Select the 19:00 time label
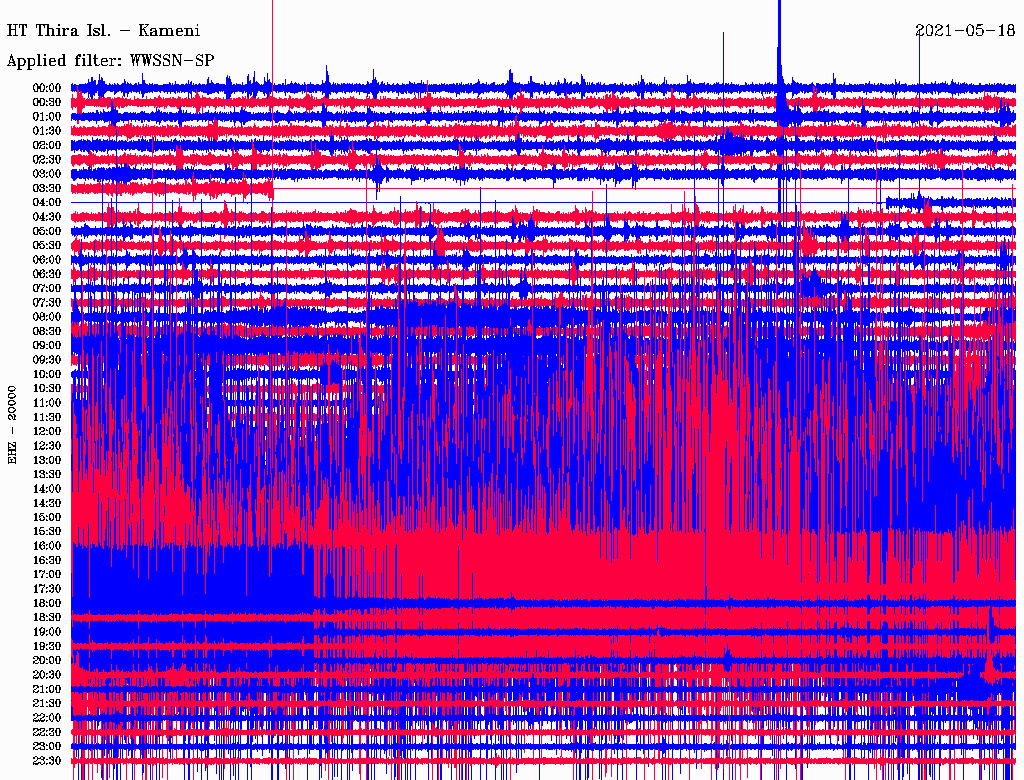The height and width of the screenshot is (780, 1024). coord(47,632)
